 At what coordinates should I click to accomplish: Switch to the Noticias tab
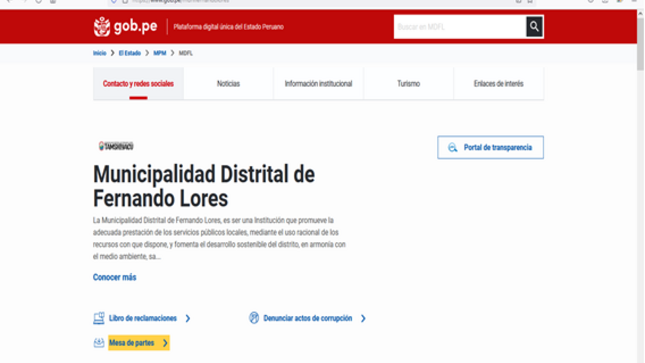[x=228, y=84]
